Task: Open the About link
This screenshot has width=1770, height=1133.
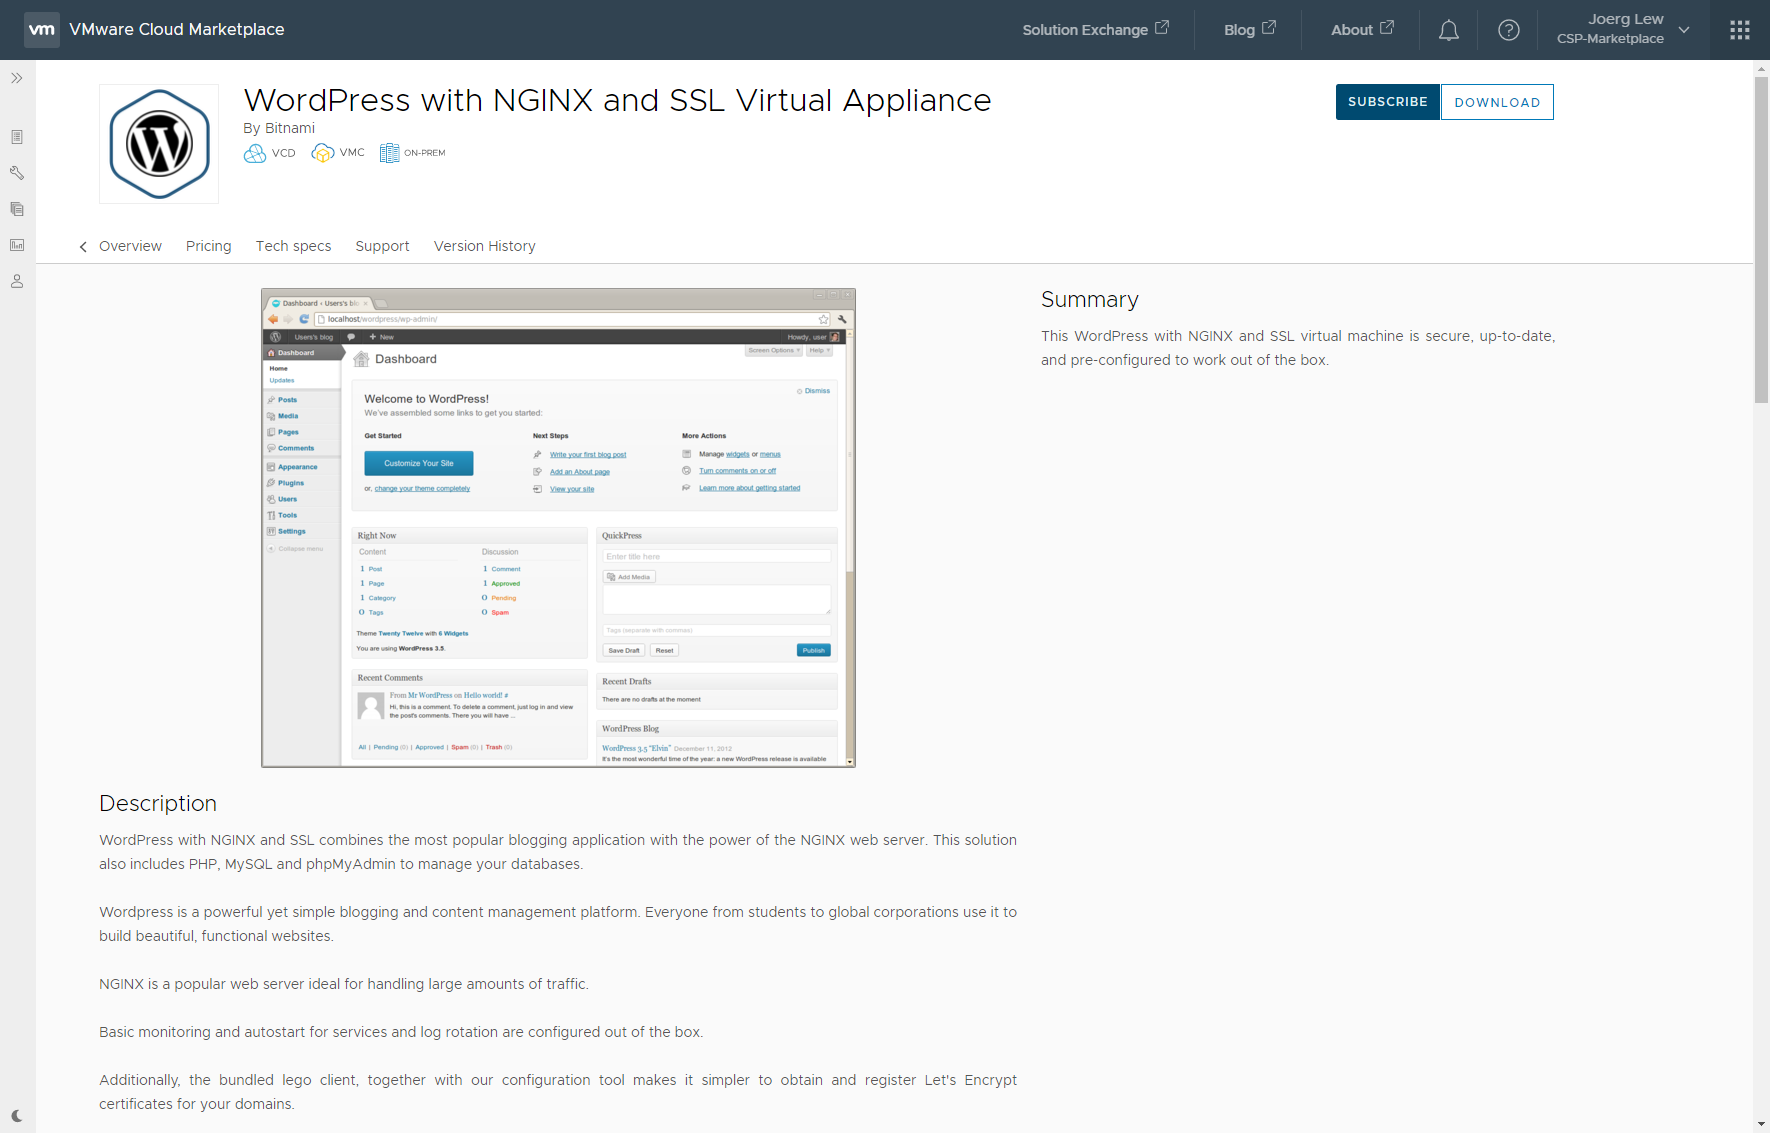Action: point(1362,30)
